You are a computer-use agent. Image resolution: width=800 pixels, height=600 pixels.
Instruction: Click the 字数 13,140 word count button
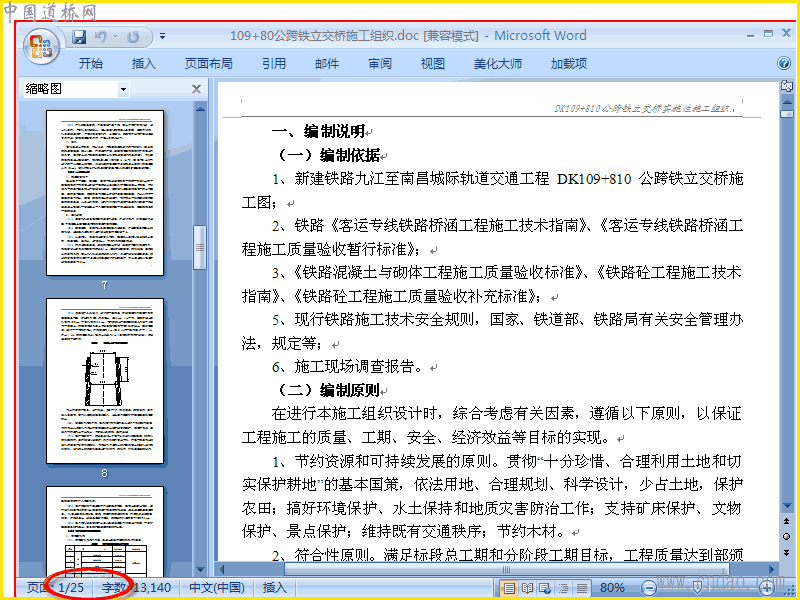pyautogui.click(x=136, y=588)
